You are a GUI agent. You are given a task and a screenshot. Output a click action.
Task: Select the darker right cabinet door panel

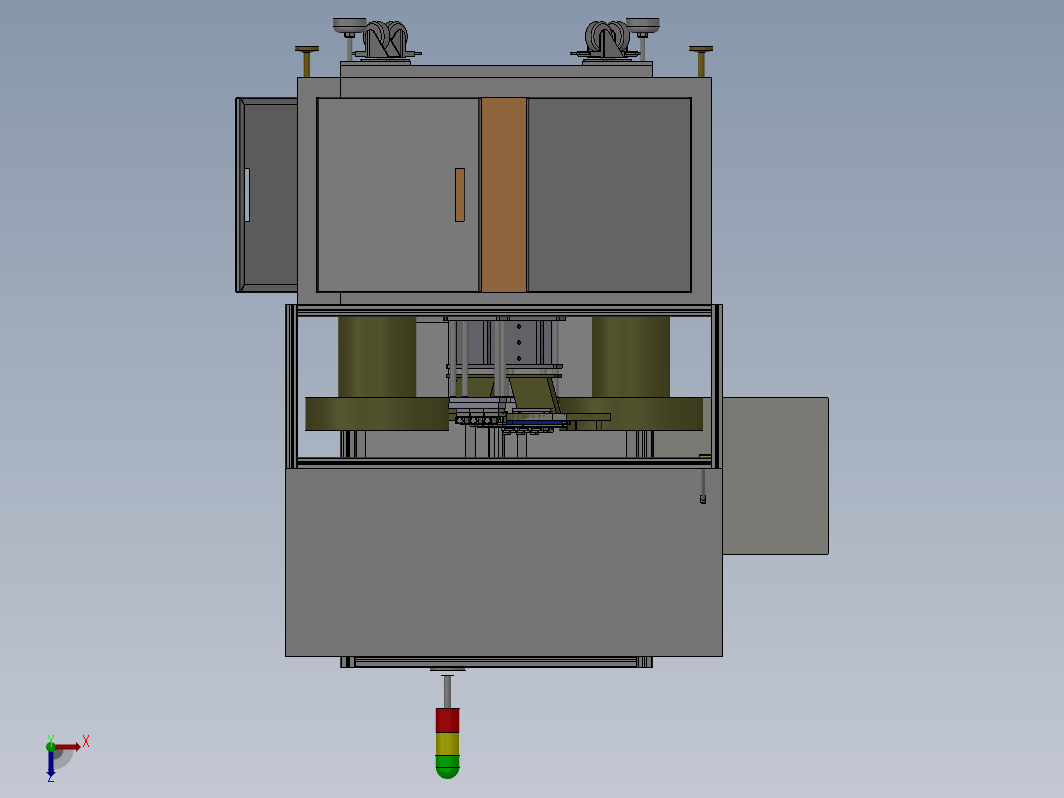[609, 195]
